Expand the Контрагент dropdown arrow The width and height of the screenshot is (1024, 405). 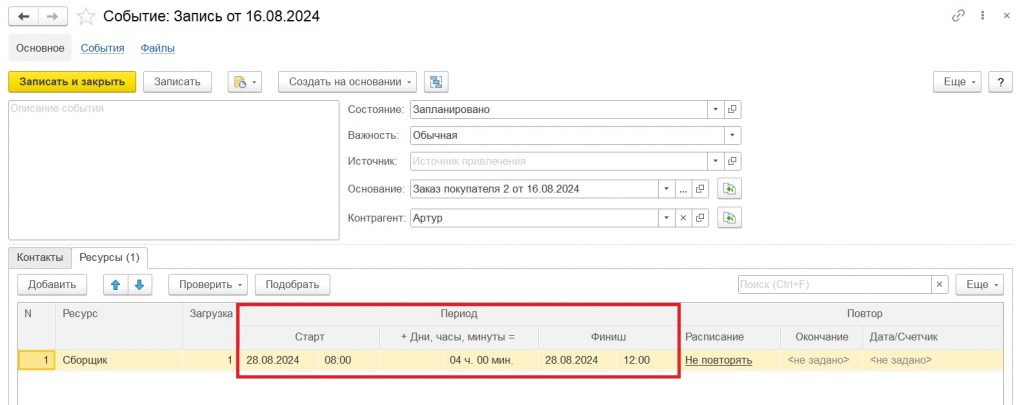coord(667,218)
